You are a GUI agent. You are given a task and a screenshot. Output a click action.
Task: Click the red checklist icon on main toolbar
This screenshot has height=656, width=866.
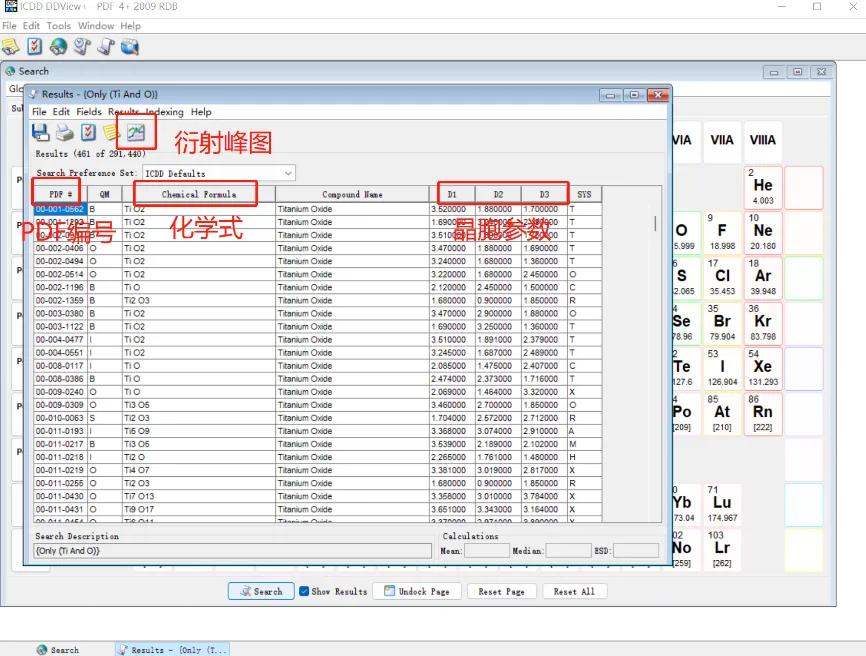point(33,46)
